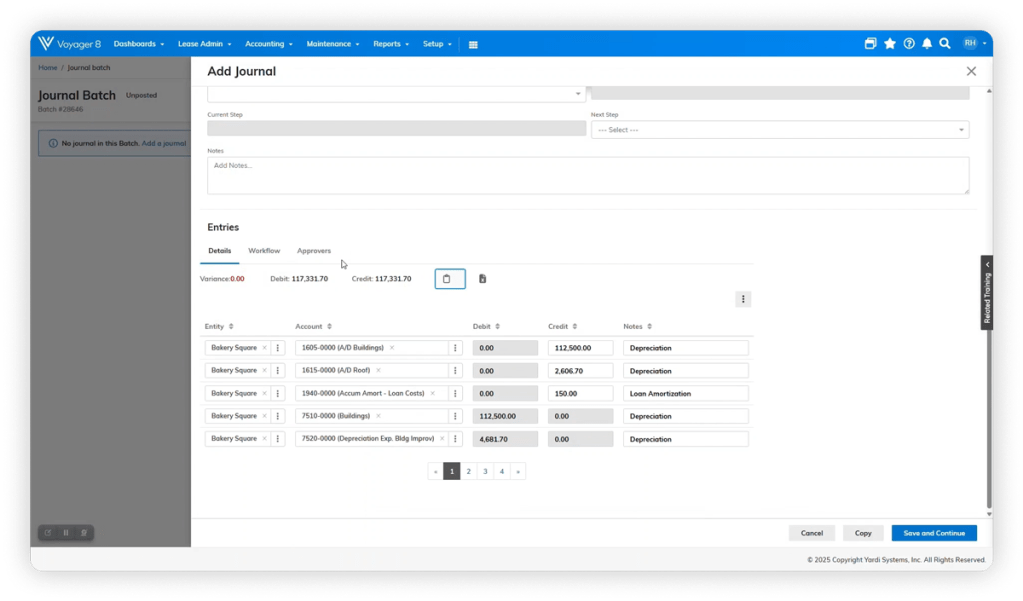Viewport: 1023px width, 601px height.
Task: Click the Copy button
Action: click(863, 533)
